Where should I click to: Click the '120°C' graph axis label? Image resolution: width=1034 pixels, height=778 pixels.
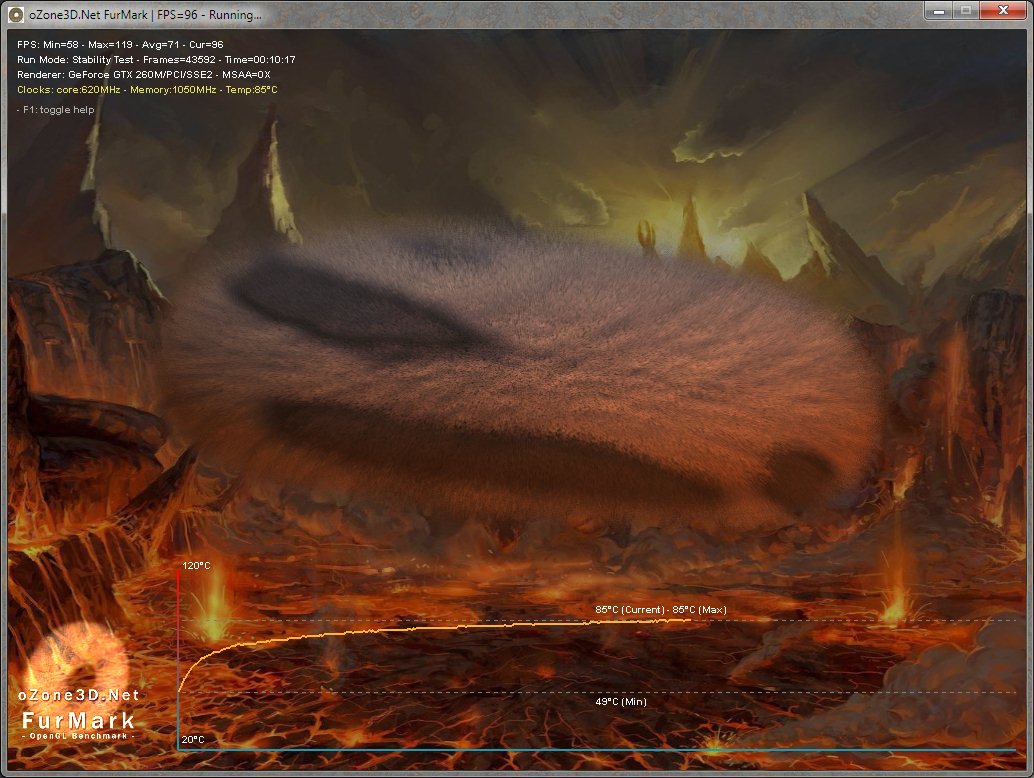click(x=196, y=566)
